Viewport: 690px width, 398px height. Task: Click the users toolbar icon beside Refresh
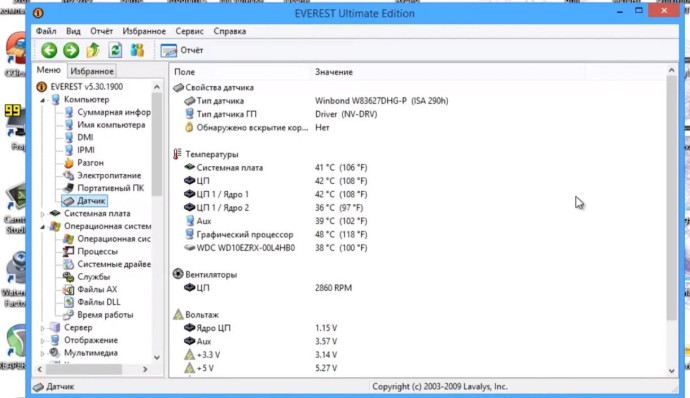click(137, 50)
